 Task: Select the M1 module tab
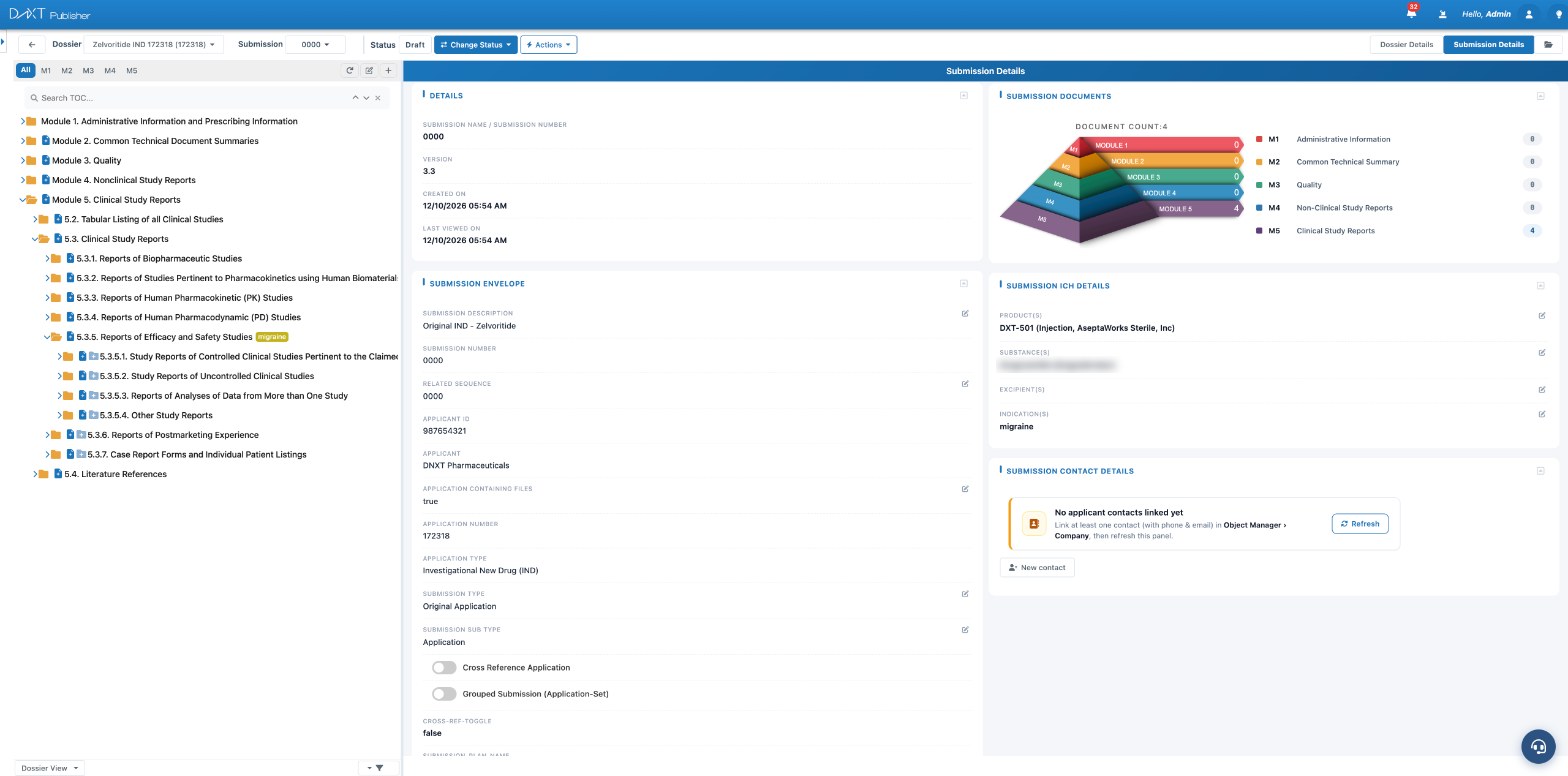(46, 70)
